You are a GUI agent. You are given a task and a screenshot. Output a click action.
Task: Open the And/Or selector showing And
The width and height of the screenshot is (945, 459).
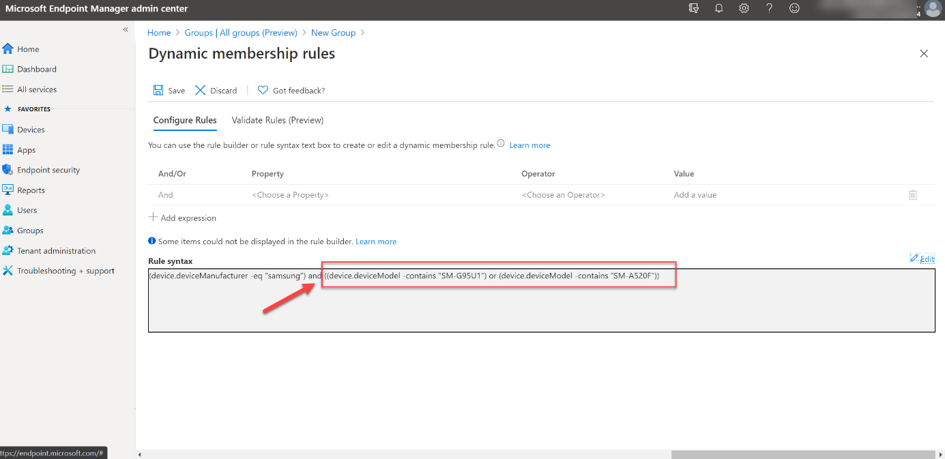(x=166, y=195)
